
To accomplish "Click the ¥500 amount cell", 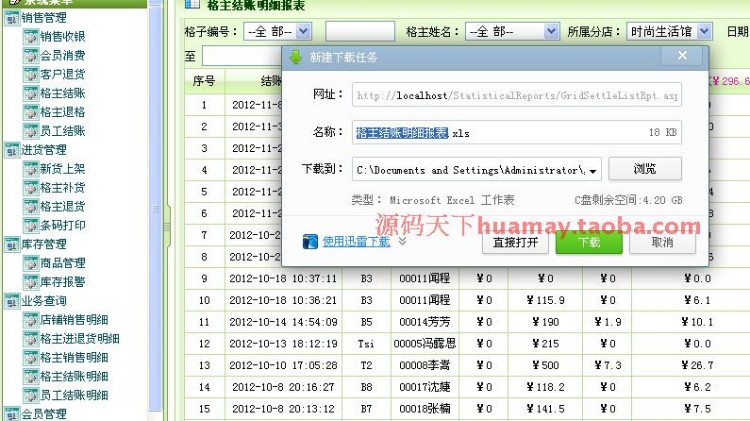I will point(545,366).
